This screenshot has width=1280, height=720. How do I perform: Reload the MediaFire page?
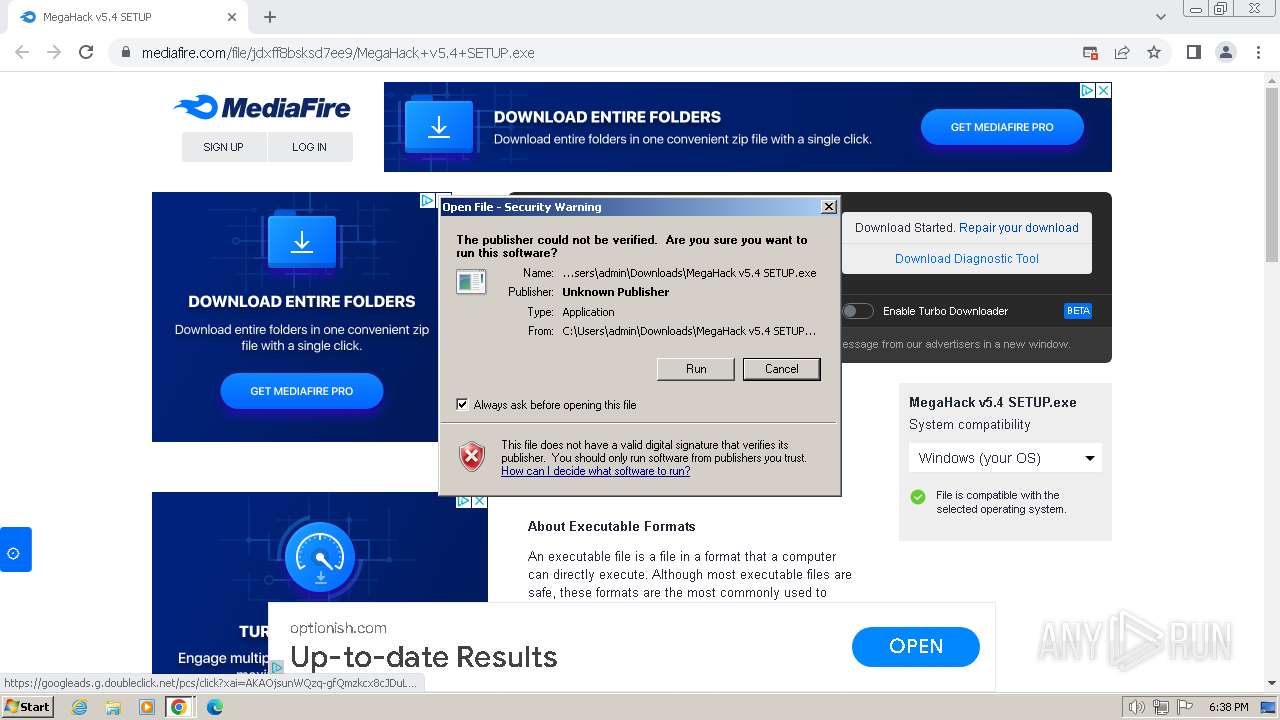point(86,52)
